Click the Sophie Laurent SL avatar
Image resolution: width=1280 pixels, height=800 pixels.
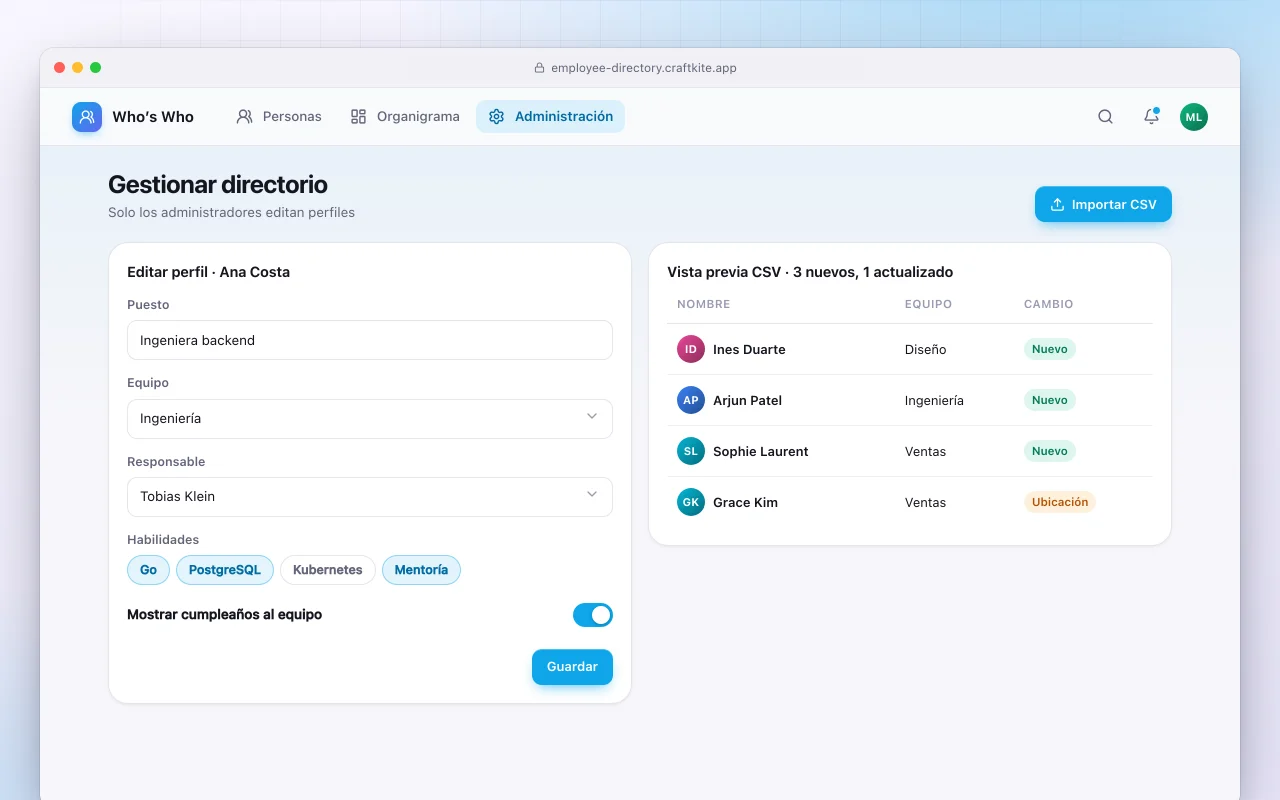[691, 451]
